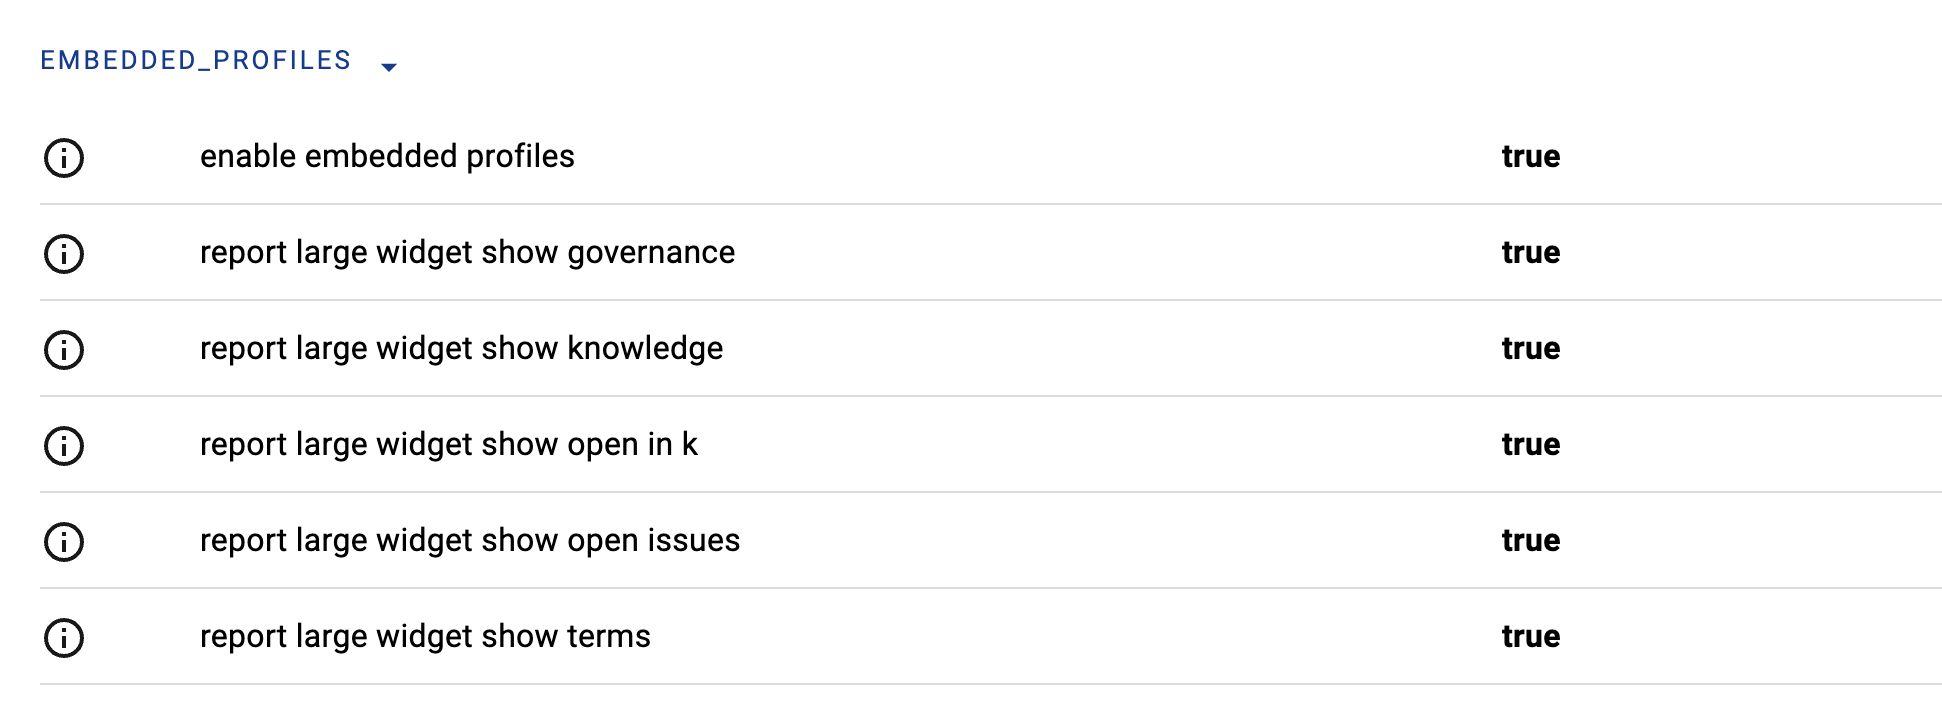Select 'report large widget show knowledge' label
Image resolution: width=1942 pixels, height=718 pixels.
pos(461,349)
